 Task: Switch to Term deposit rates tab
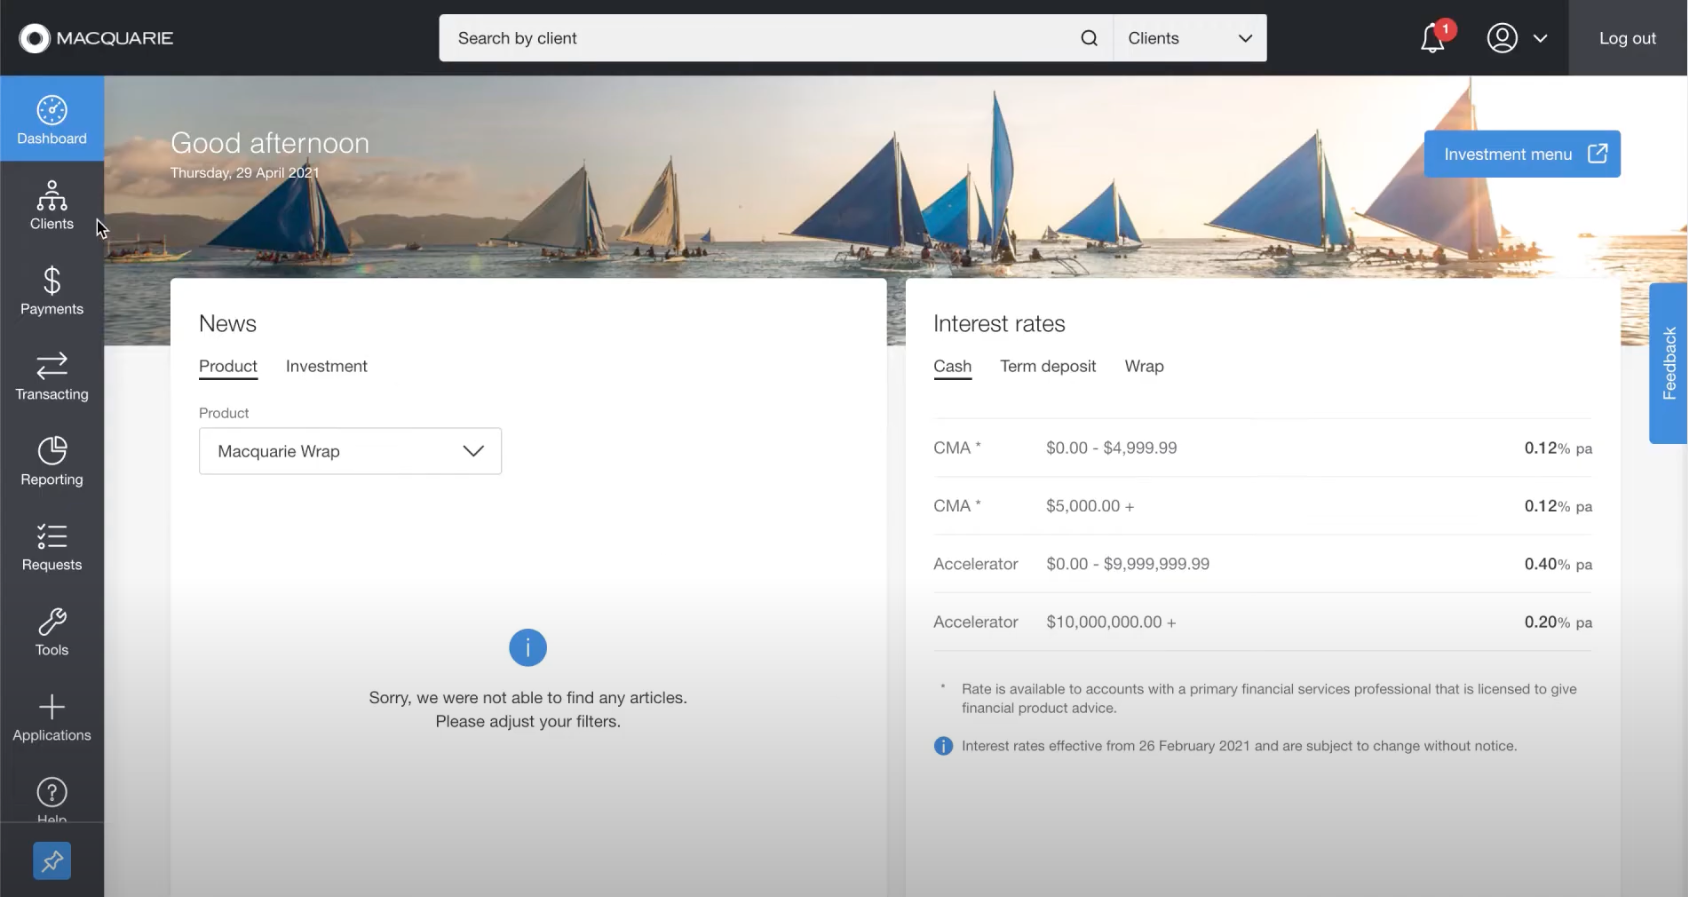(x=1048, y=367)
